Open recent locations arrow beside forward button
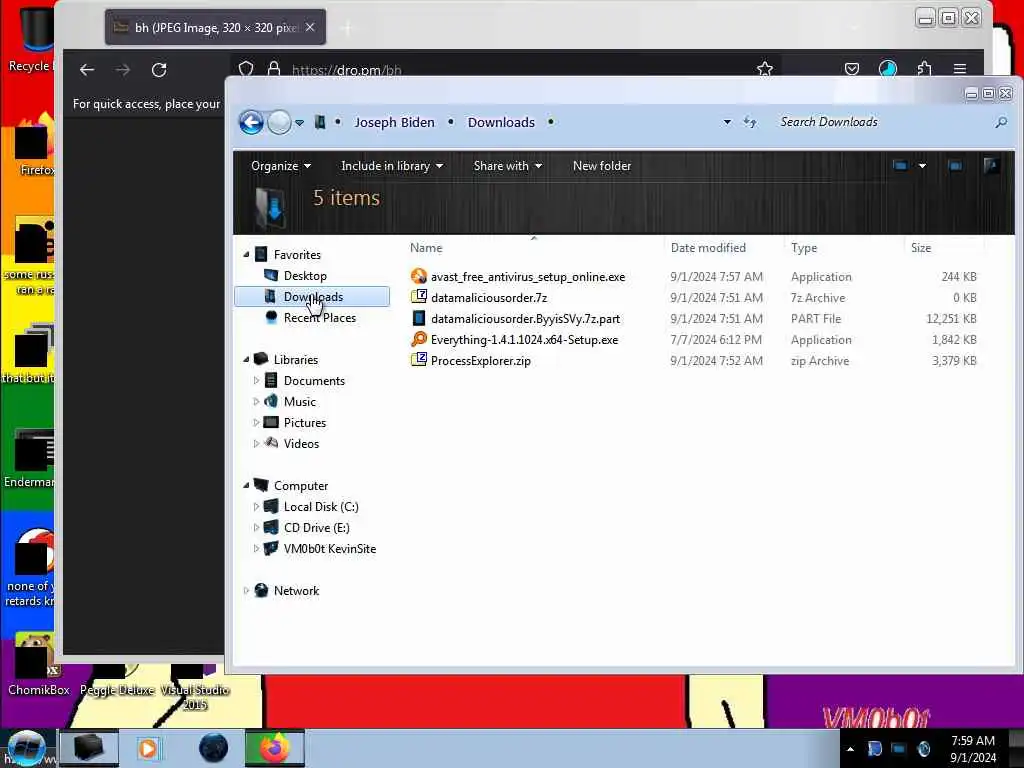Viewport: 1024px width, 768px height. pyautogui.click(x=299, y=123)
